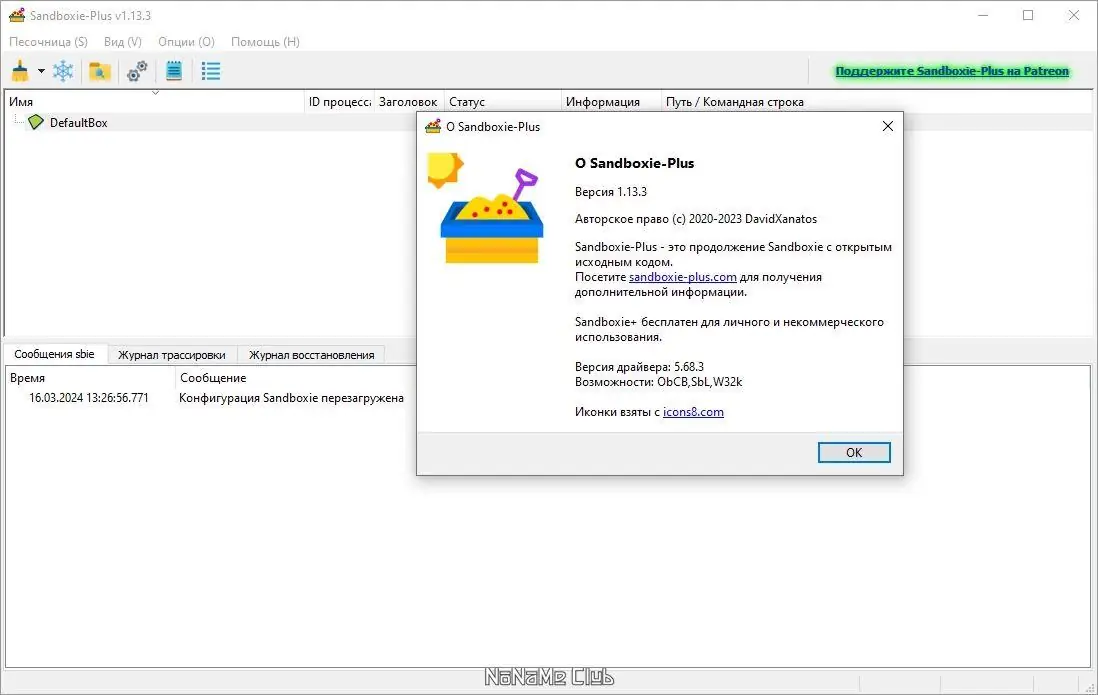
Task: Switch to Сообщения sbie tab
Action: click(x=55, y=354)
